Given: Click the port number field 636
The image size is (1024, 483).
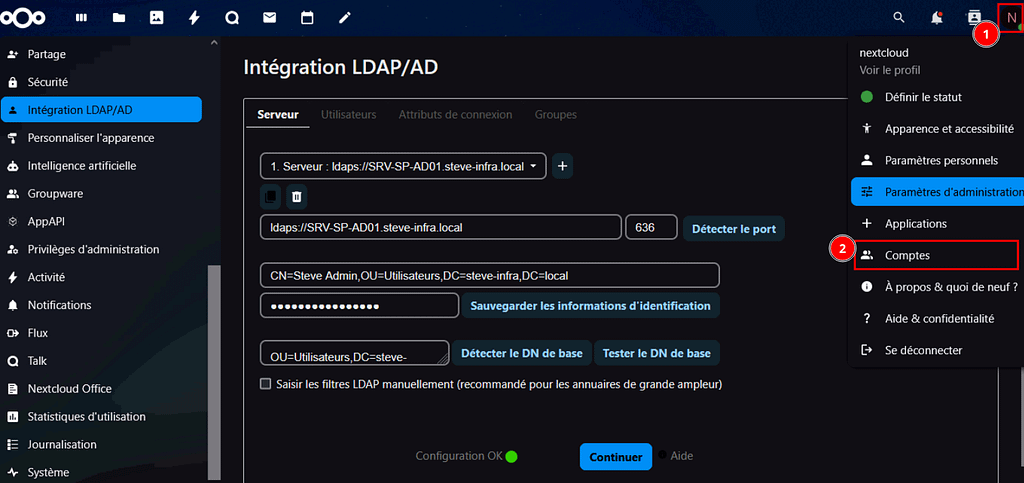Looking at the screenshot, I should 651,228.
